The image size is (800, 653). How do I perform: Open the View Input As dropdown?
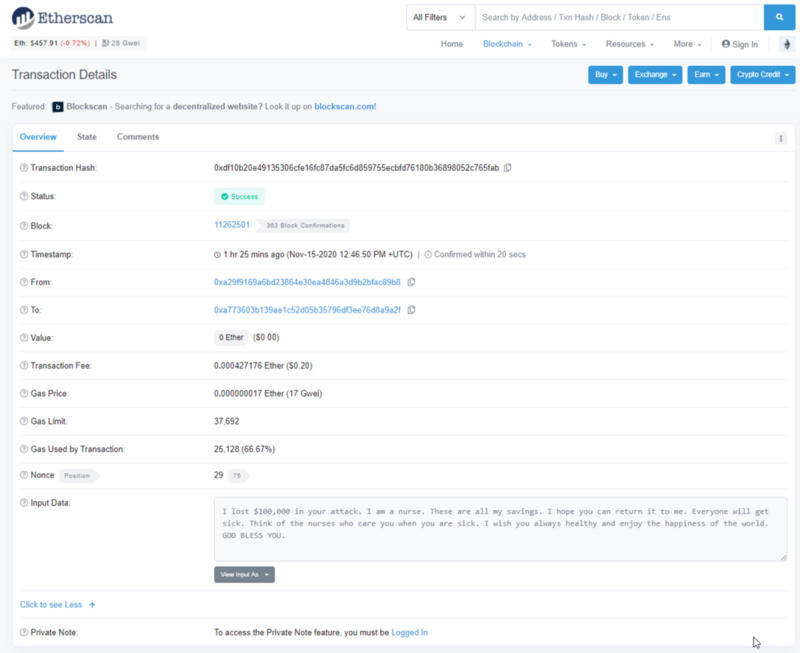[x=244, y=575]
